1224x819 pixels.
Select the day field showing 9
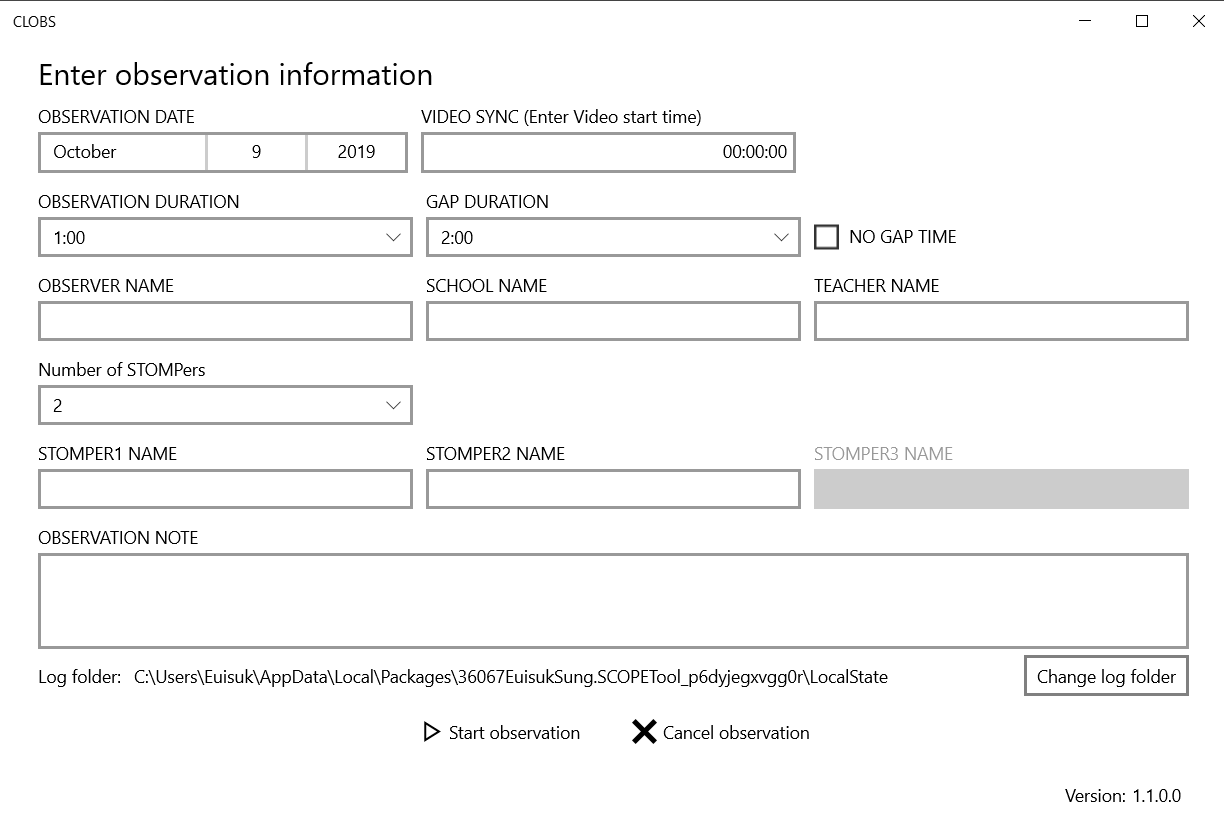coord(256,152)
